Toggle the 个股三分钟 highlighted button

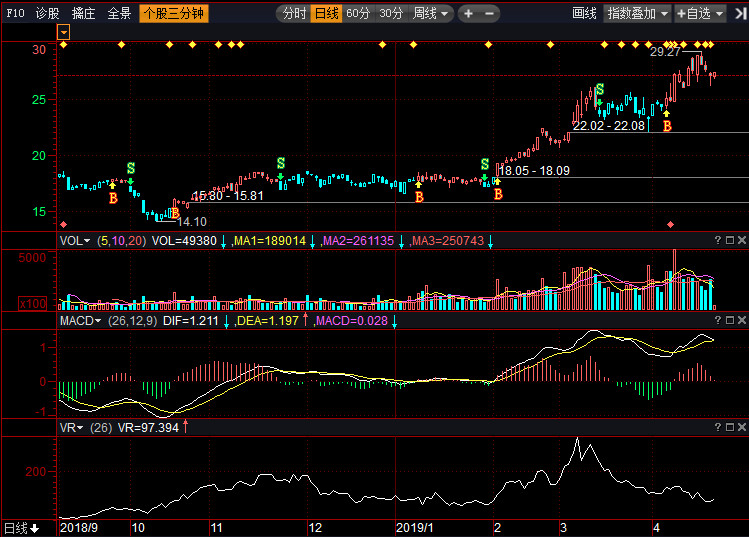coord(174,14)
